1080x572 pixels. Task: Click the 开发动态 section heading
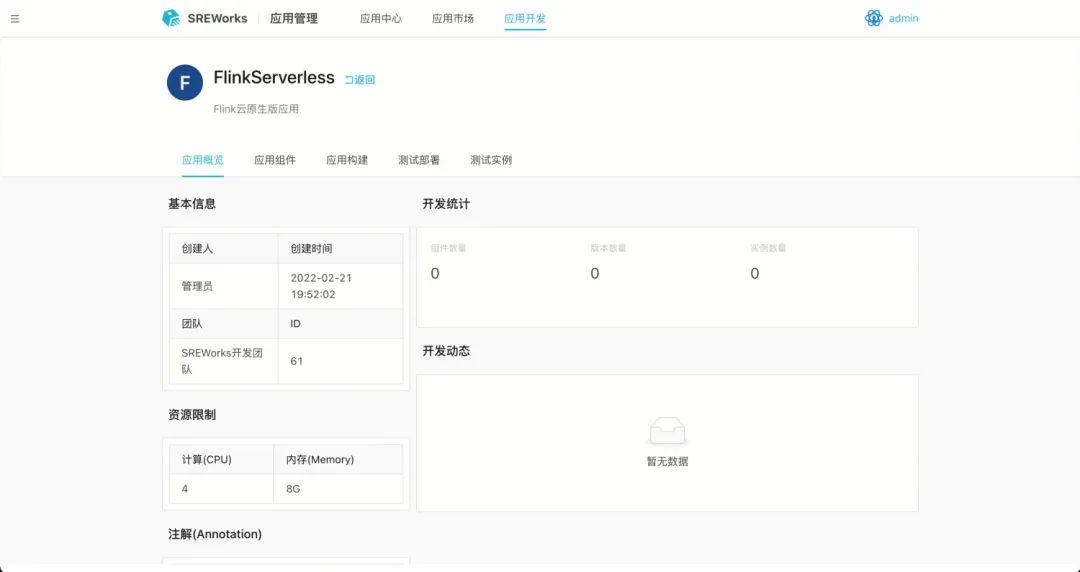click(x=446, y=351)
